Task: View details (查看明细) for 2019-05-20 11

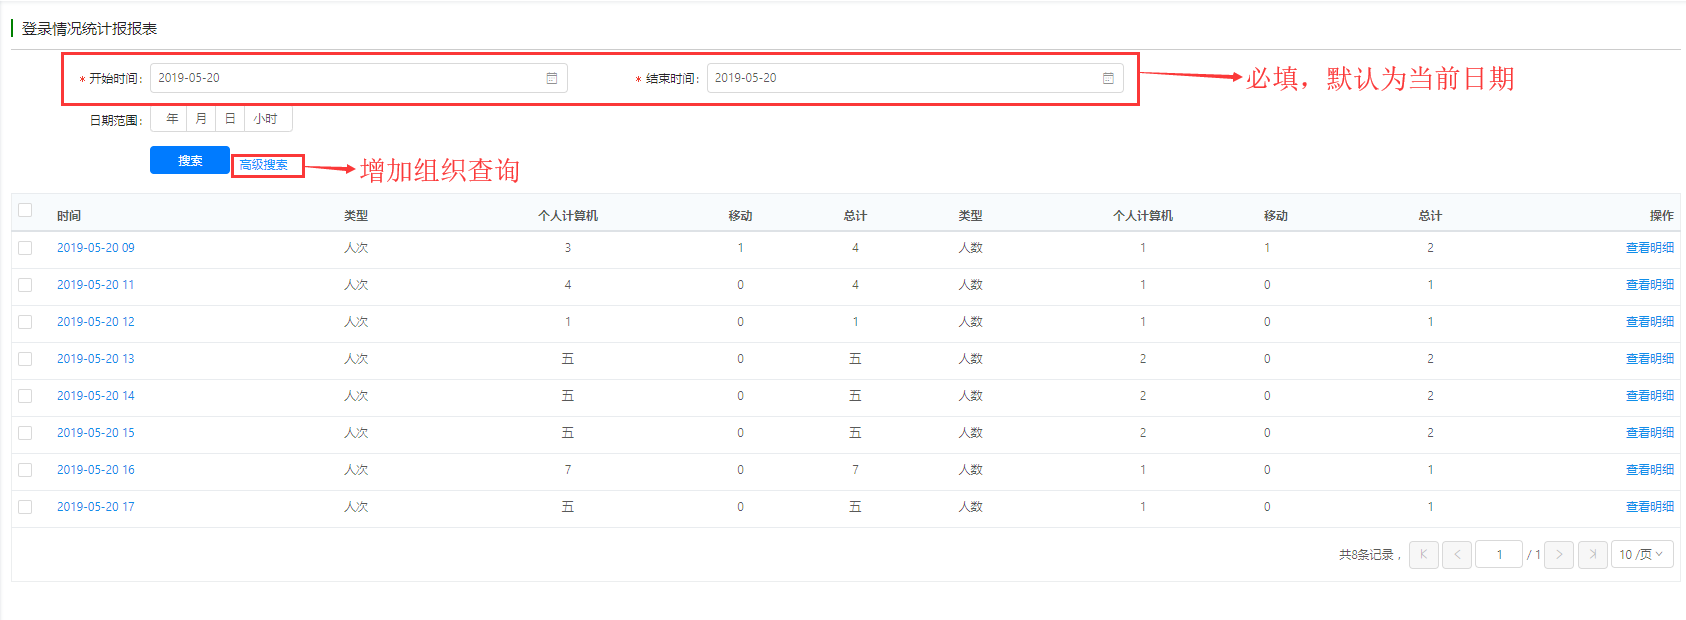Action: (x=1649, y=285)
